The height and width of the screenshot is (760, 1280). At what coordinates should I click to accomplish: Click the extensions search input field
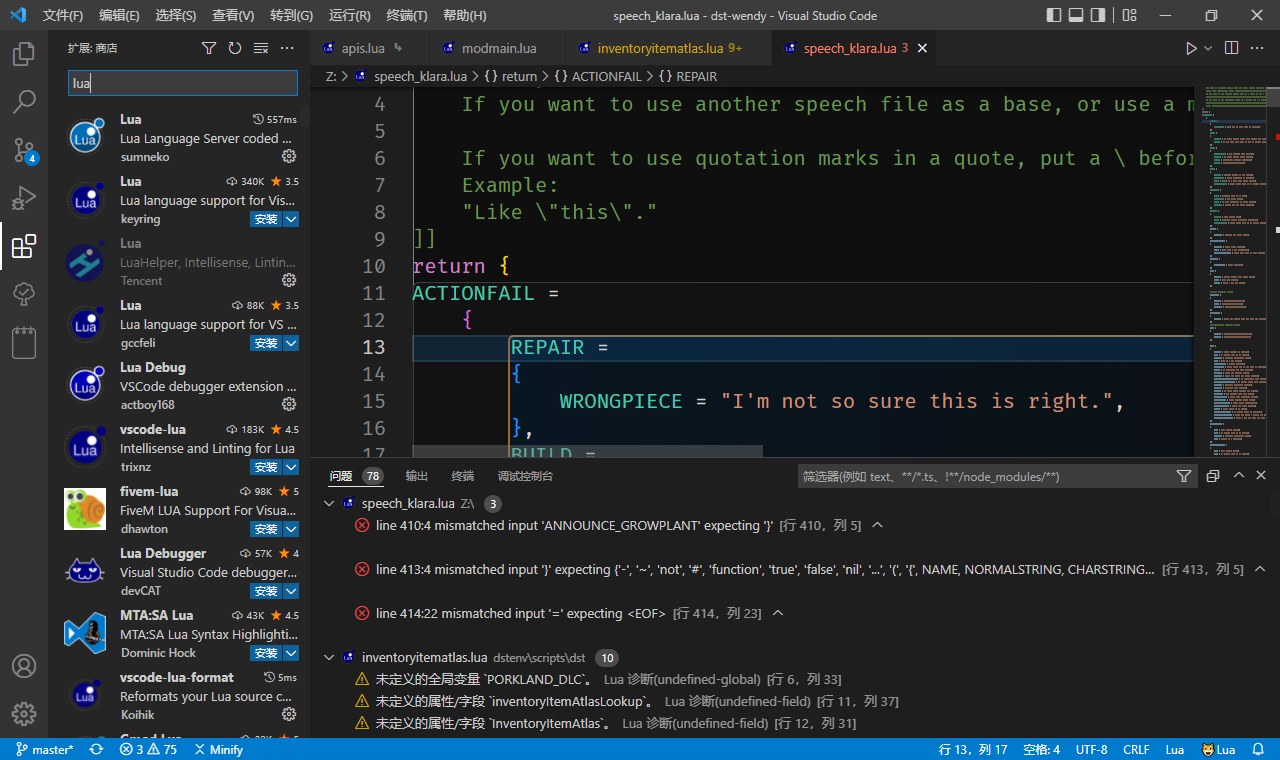(x=183, y=83)
